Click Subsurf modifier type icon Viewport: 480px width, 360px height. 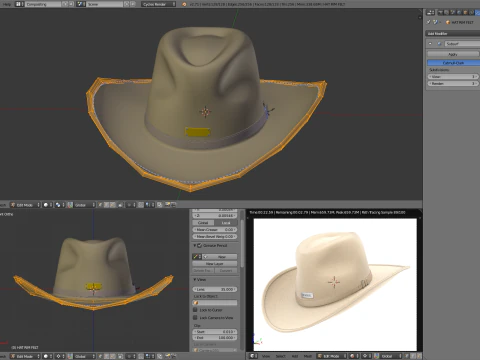point(439,44)
